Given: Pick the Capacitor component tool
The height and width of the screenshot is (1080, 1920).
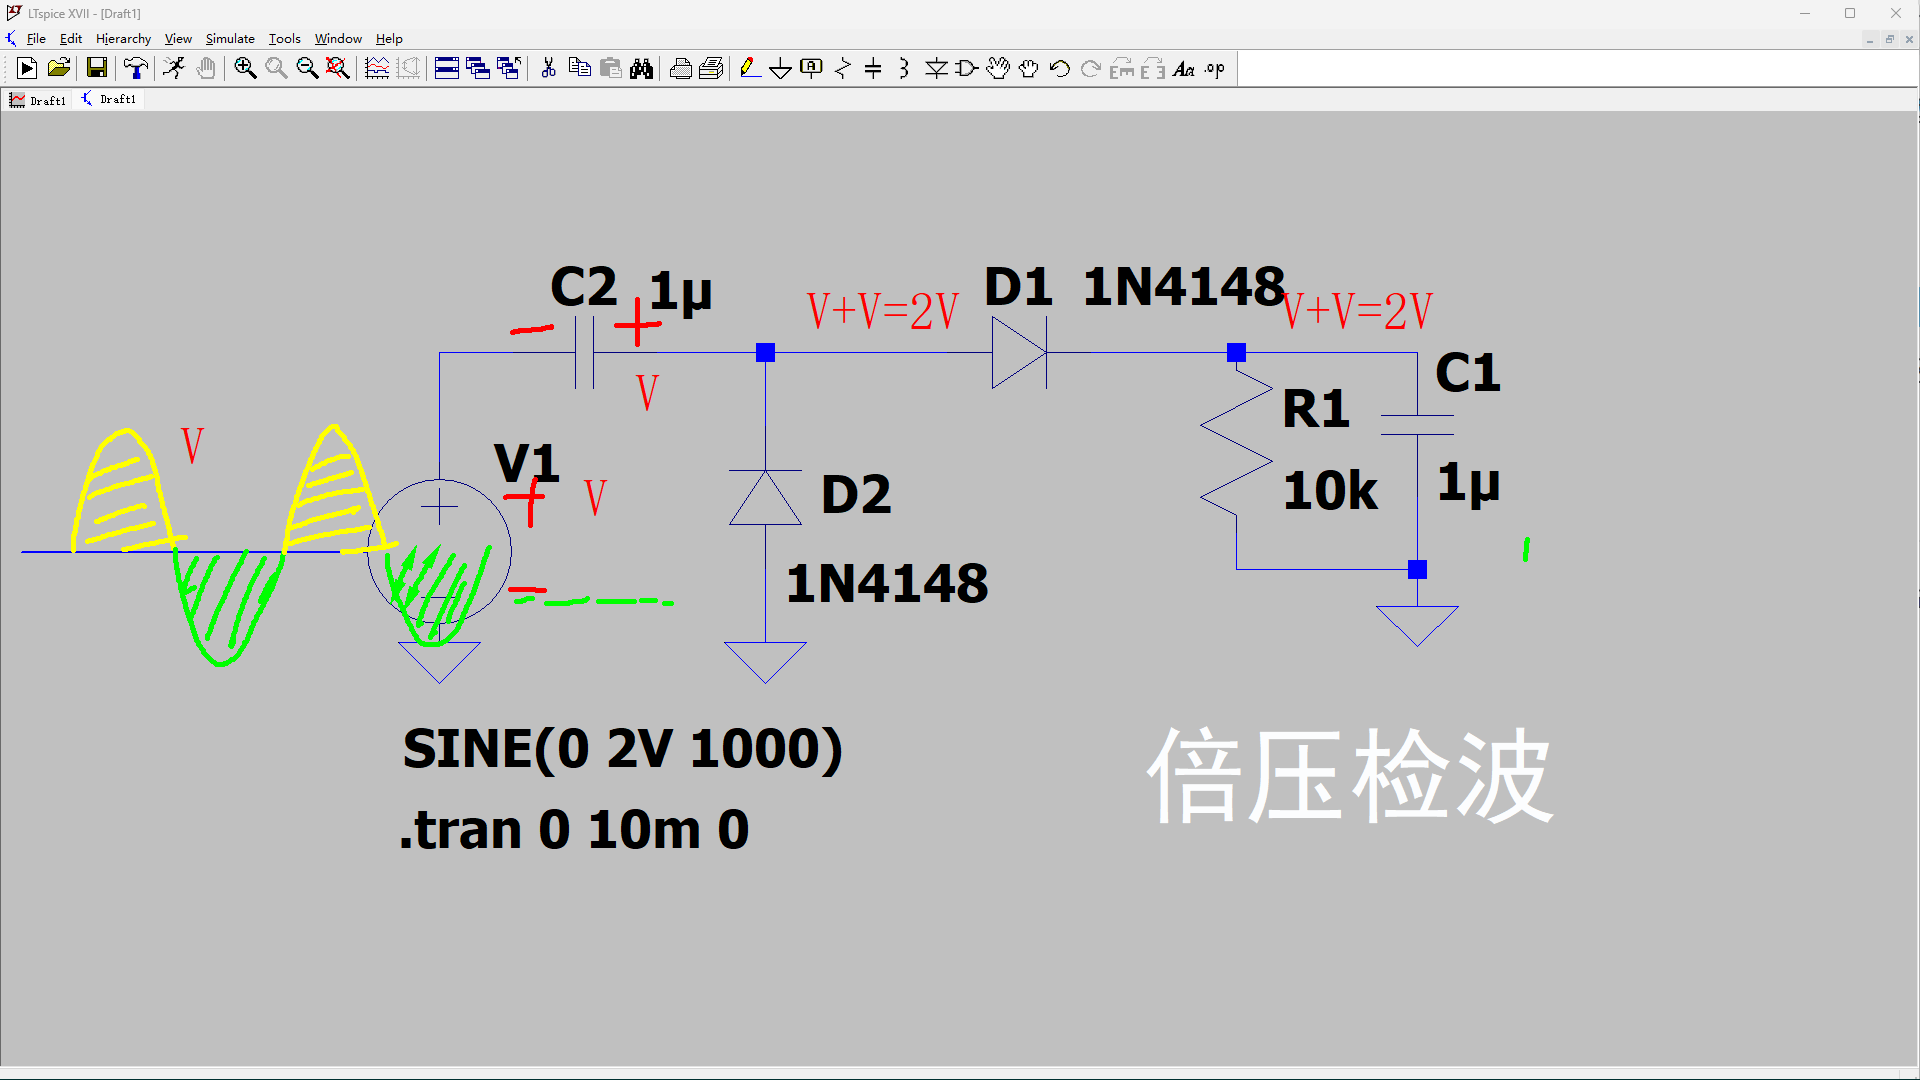Looking at the screenshot, I should (x=873, y=68).
